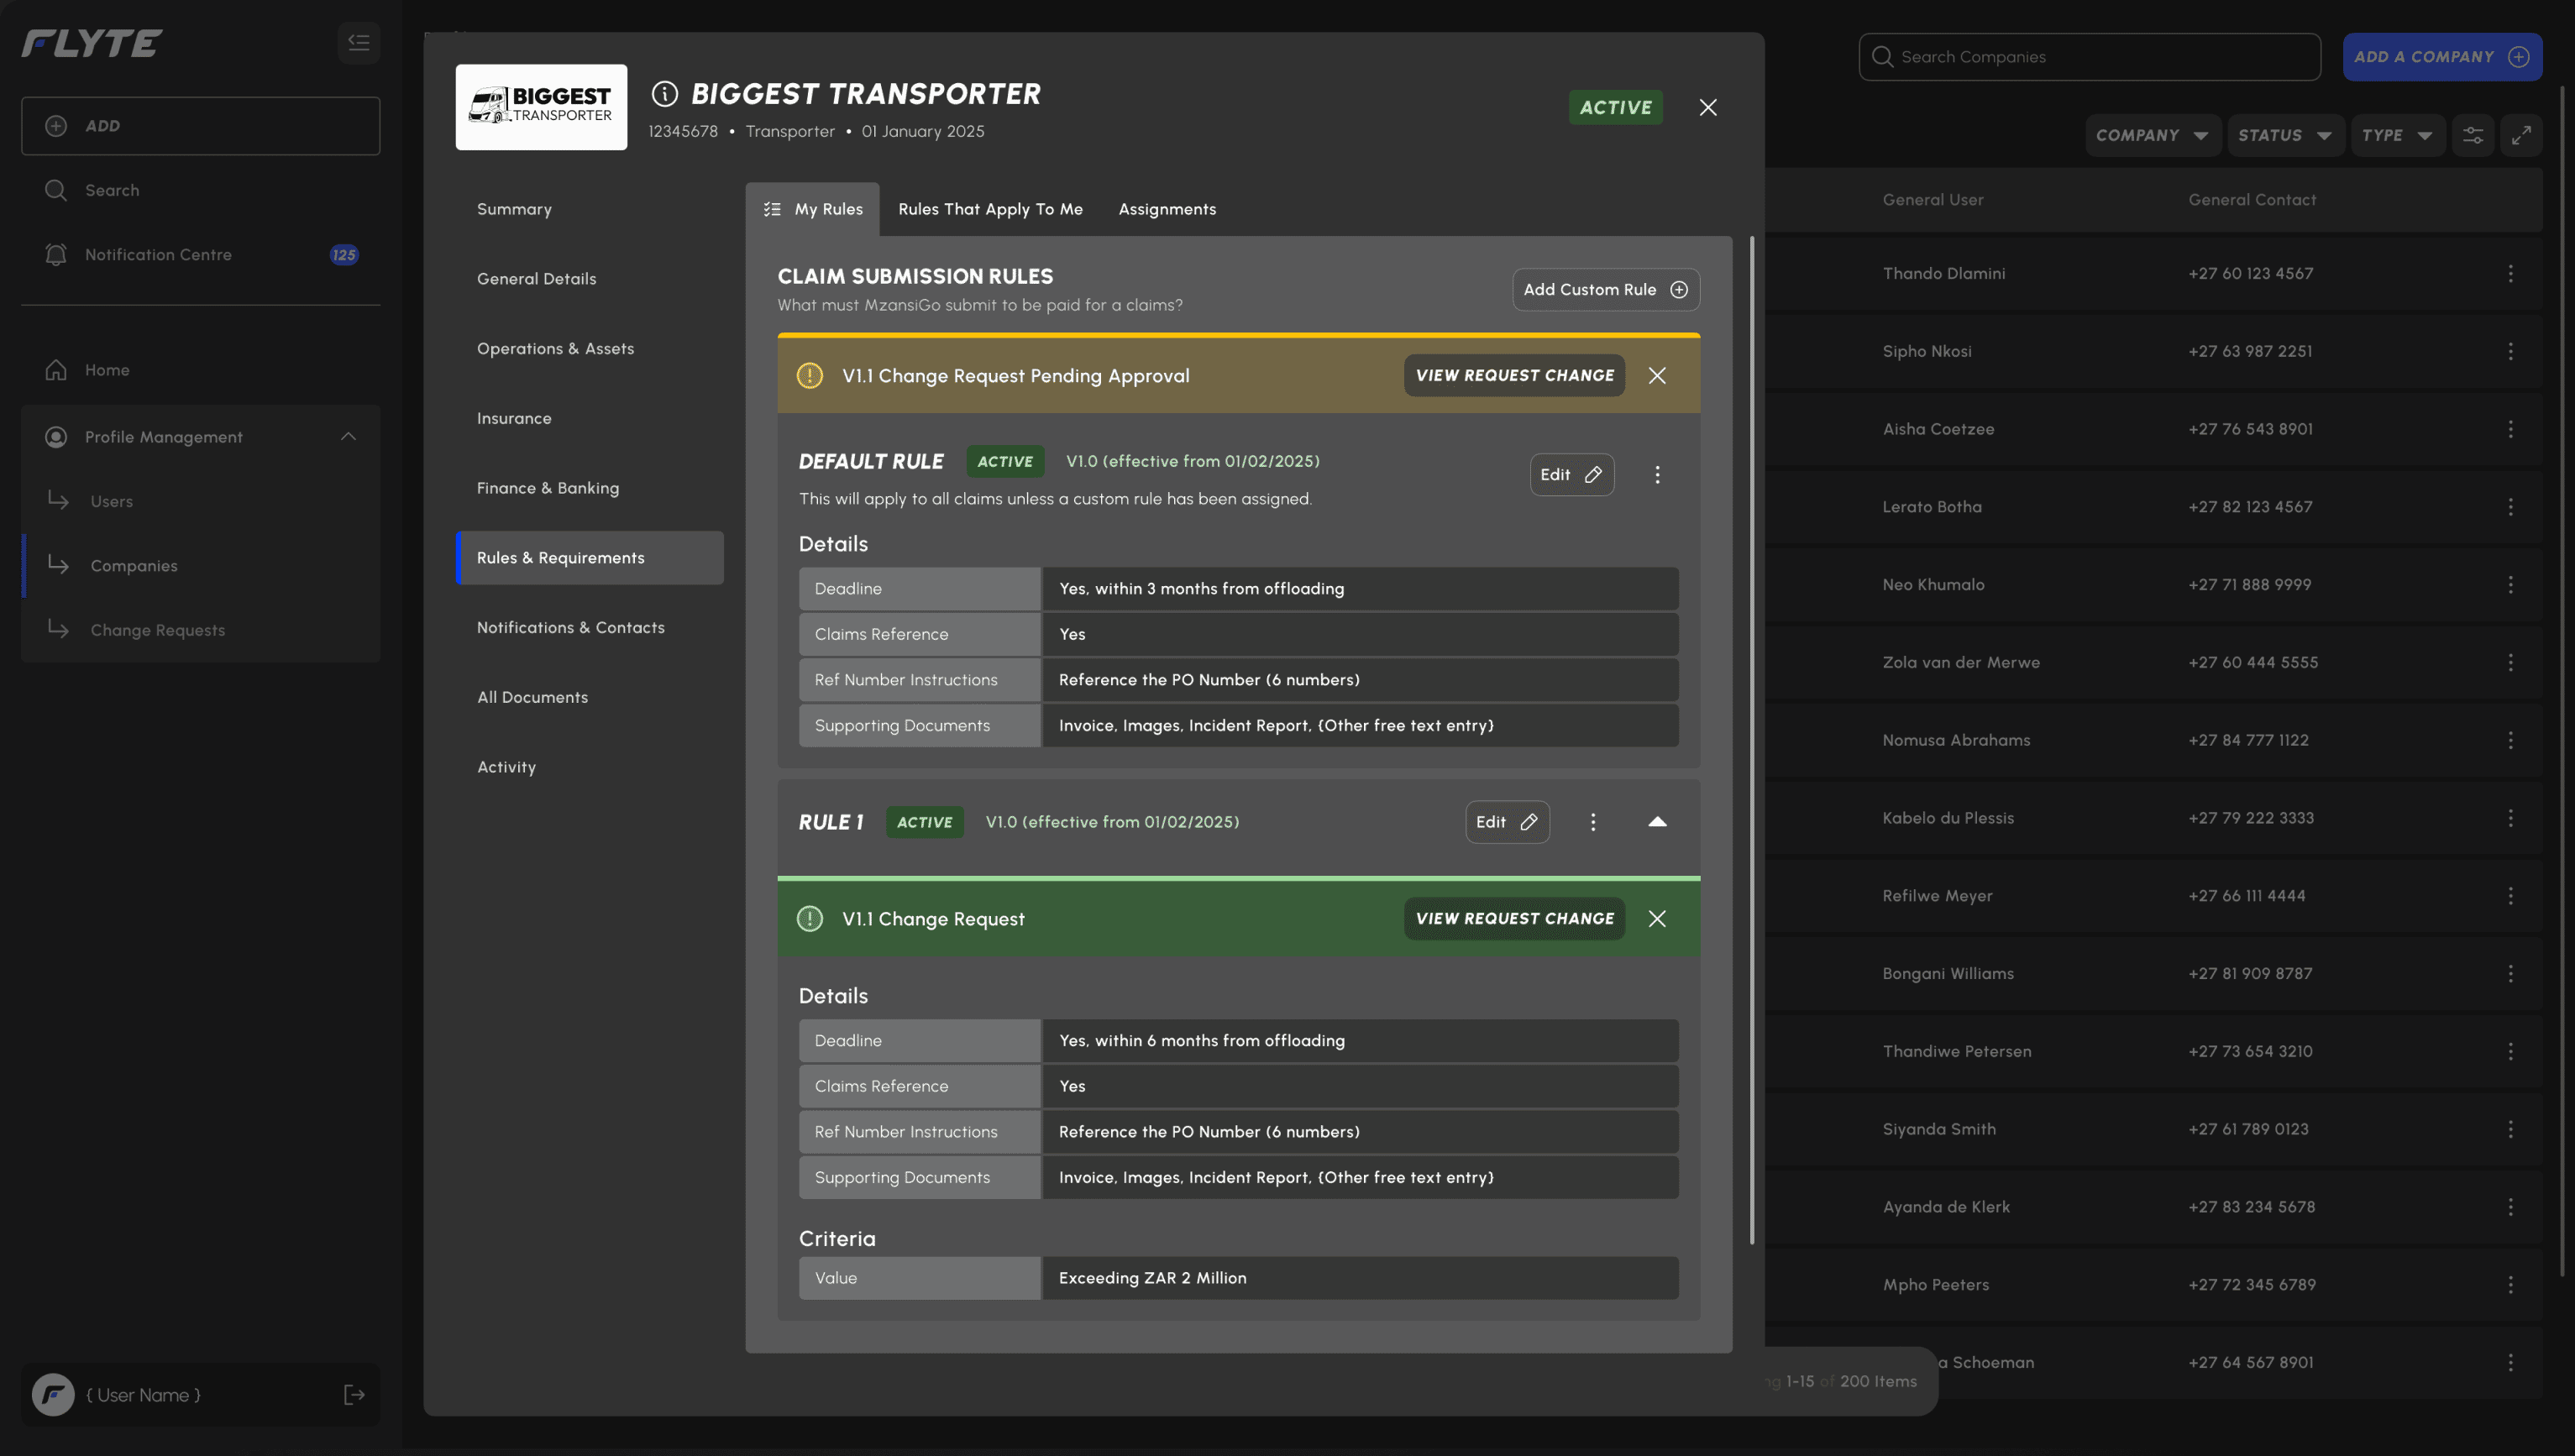Dismiss the green V1.1 Change Request banner
This screenshot has height=1456, width=2575.
tap(1657, 919)
